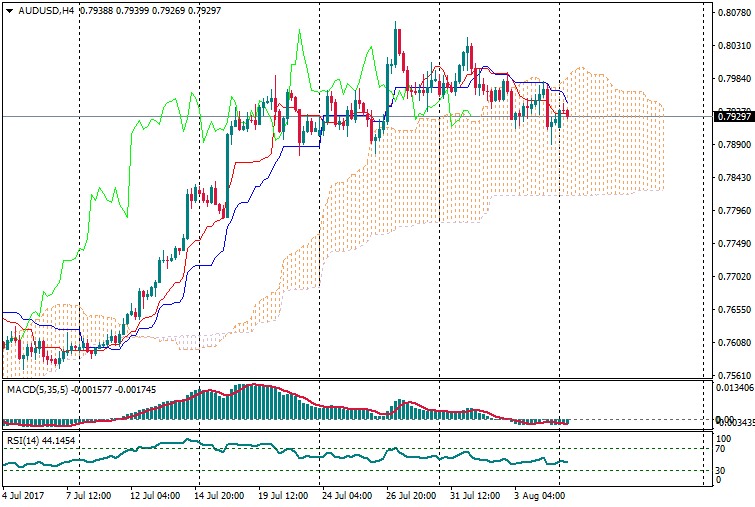Click the AUDUSD,H4 symbol title
Image resolution: width=755 pixels, height=507 pixels.
click(x=46, y=11)
